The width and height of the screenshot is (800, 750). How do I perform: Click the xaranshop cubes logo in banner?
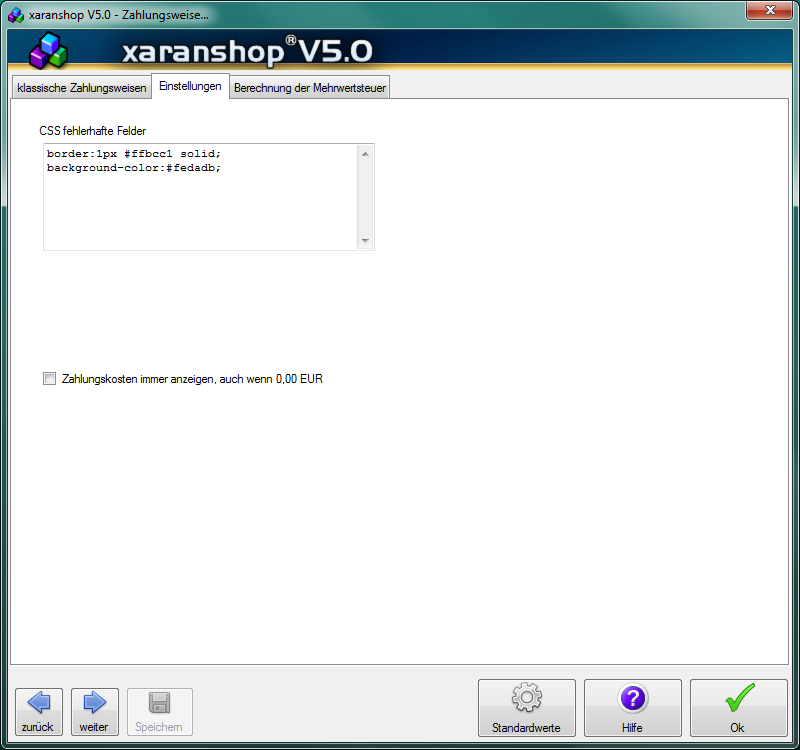(x=48, y=51)
